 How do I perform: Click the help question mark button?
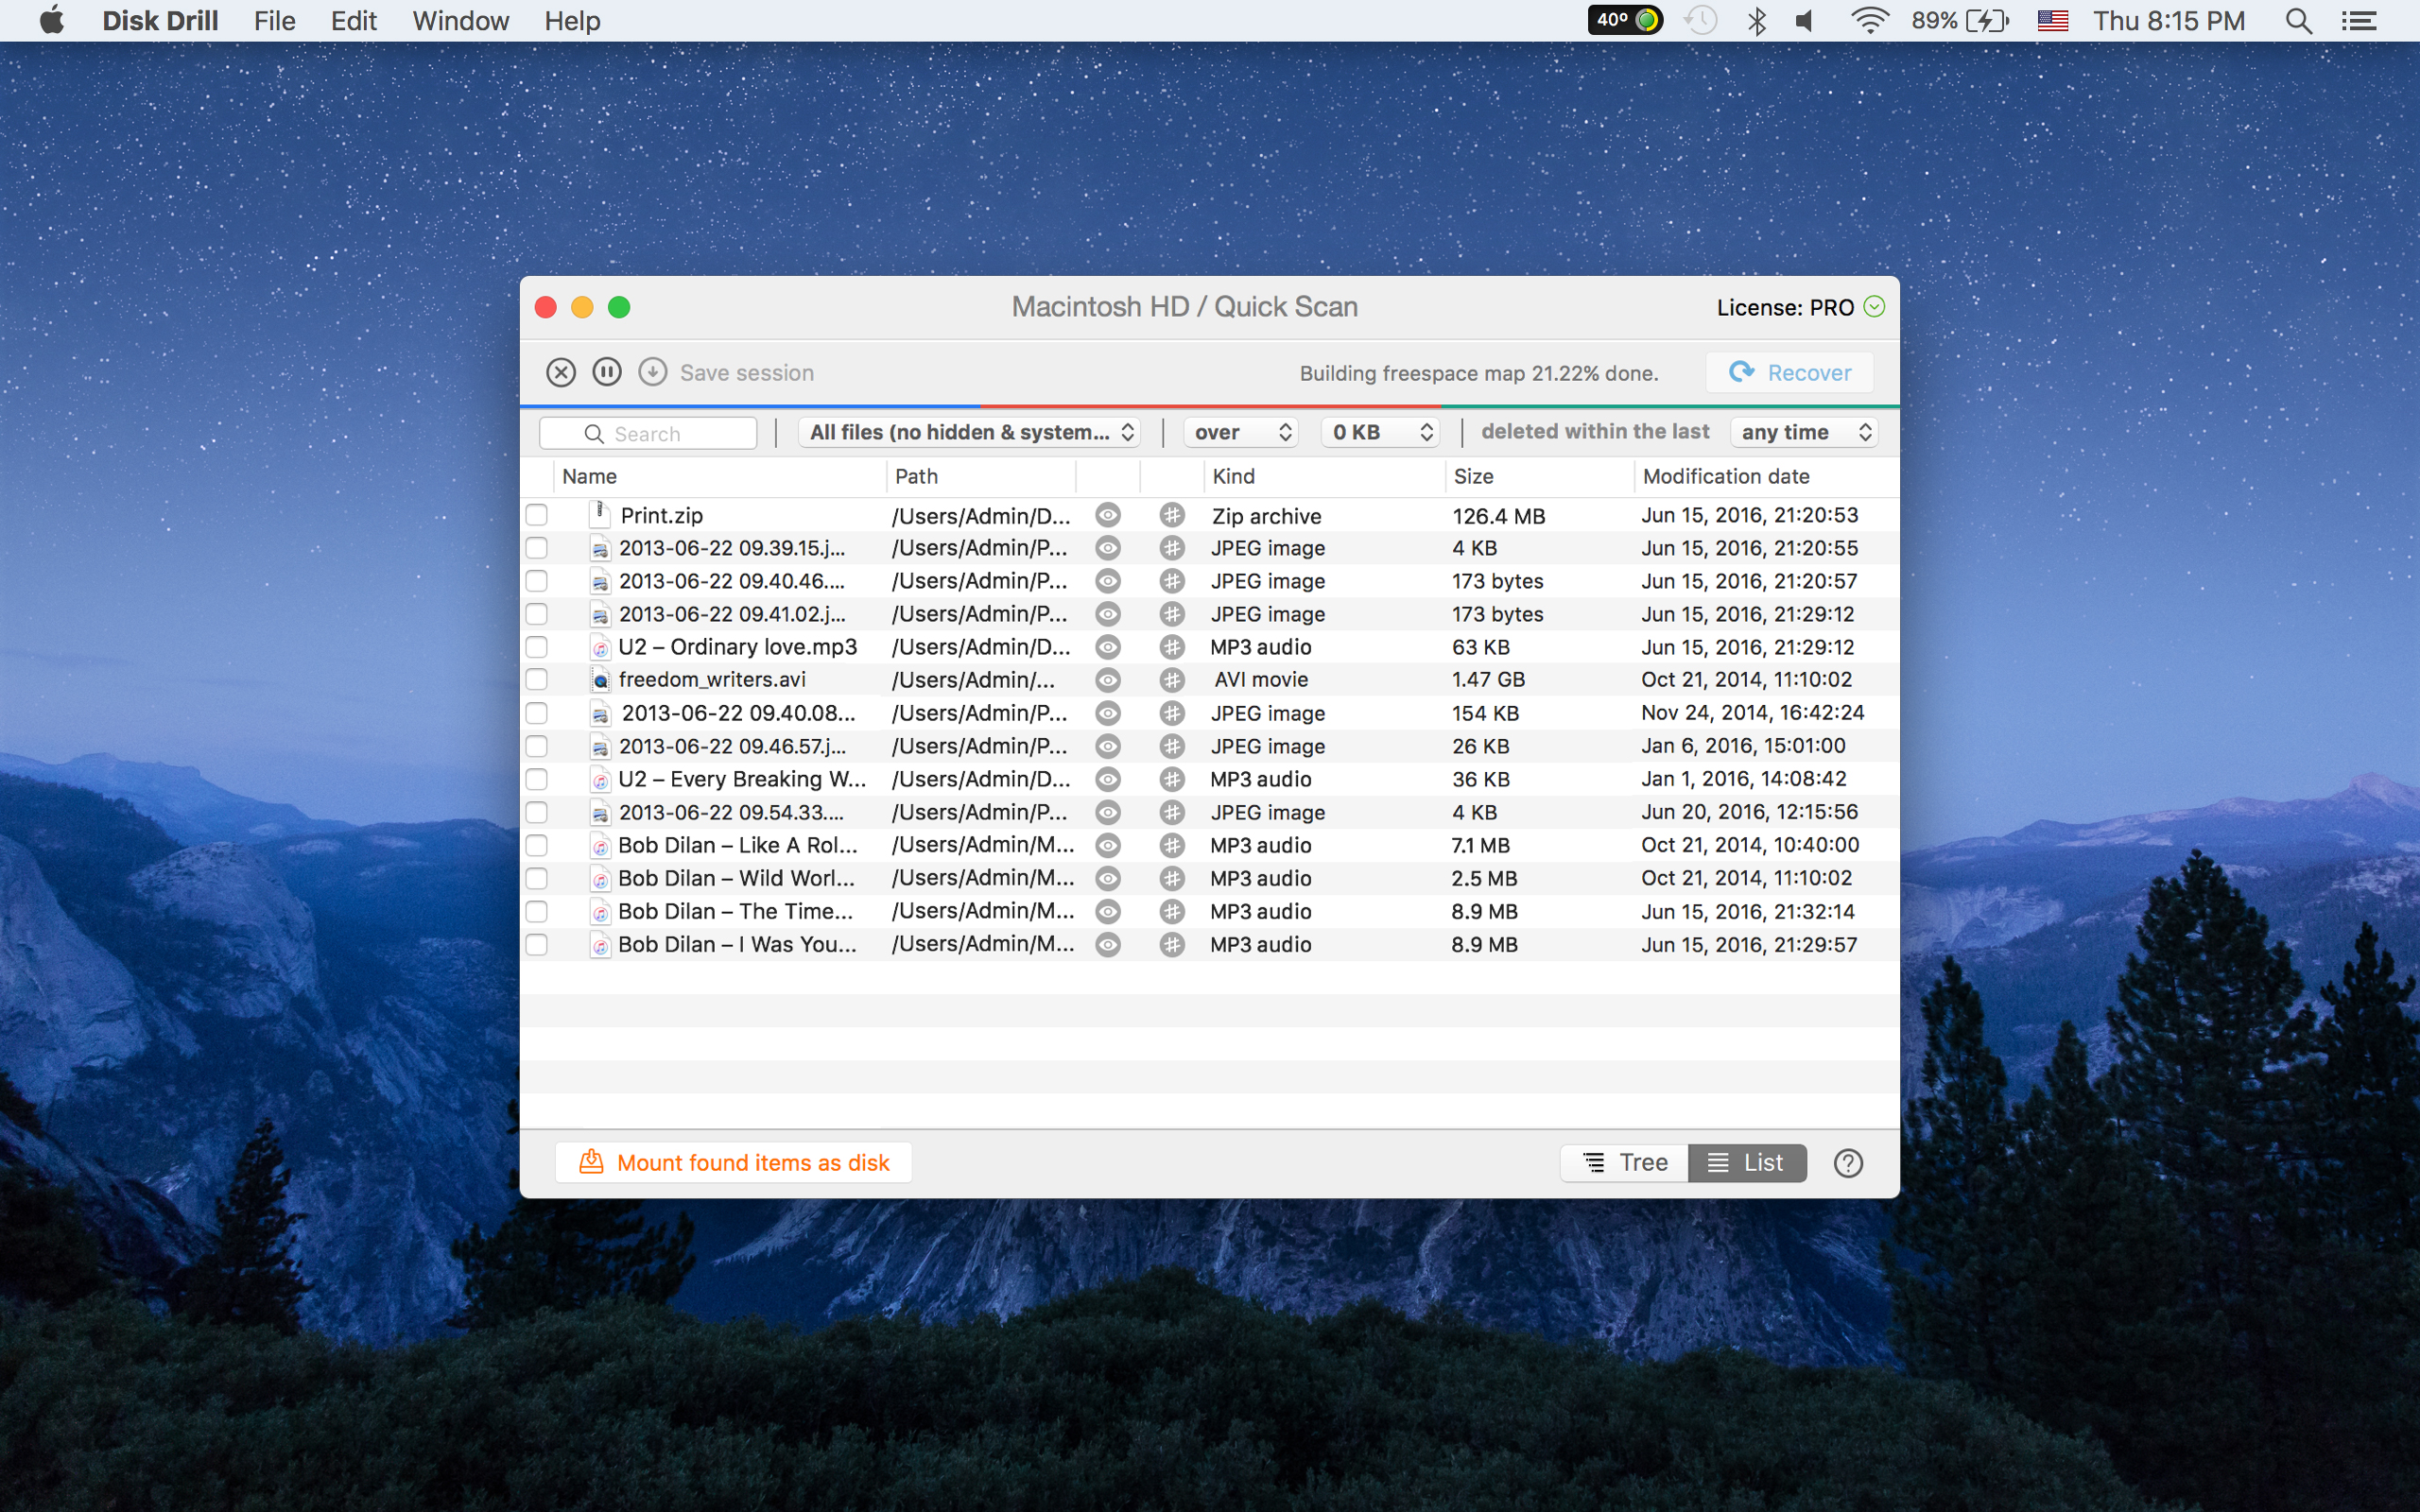1848,1161
